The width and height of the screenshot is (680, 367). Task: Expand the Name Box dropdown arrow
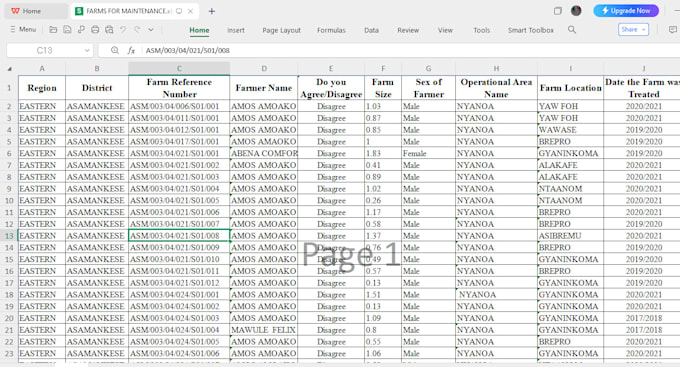[87, 50]
